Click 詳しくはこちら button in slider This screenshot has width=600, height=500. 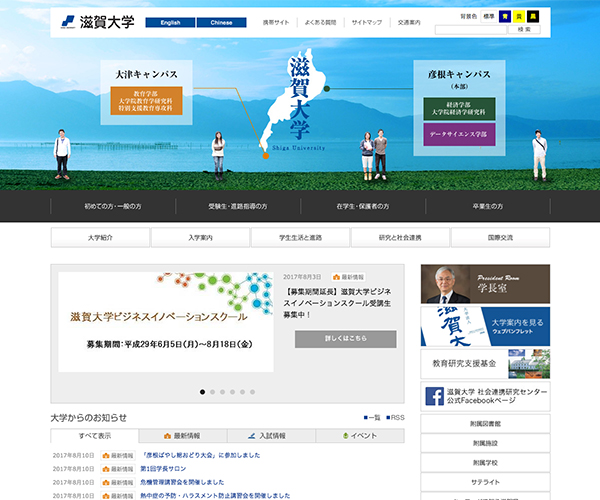[346, 339]
